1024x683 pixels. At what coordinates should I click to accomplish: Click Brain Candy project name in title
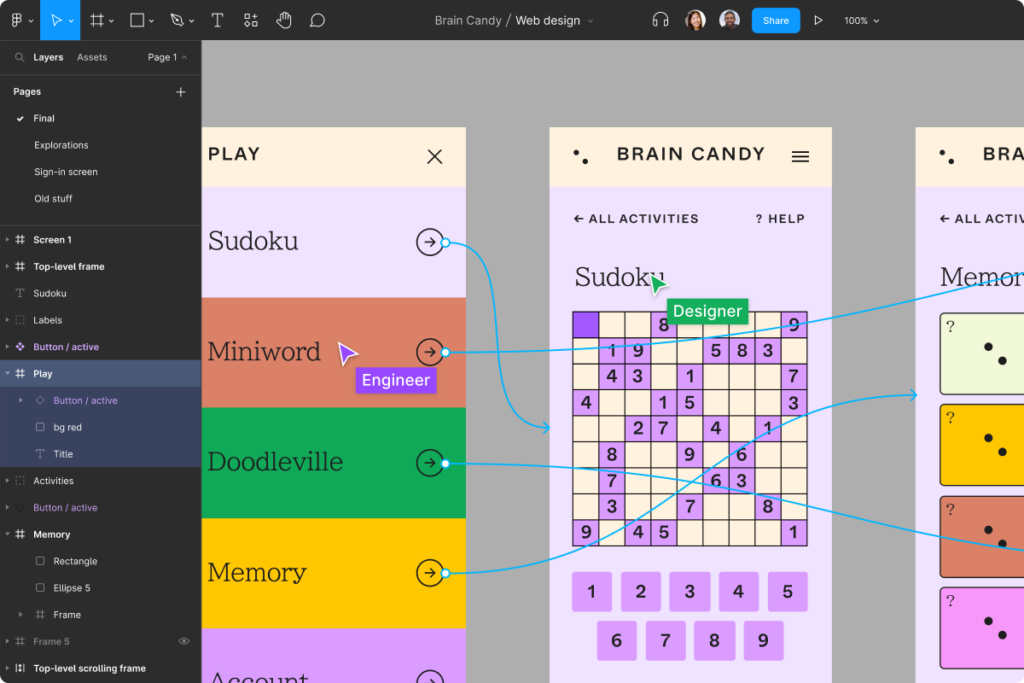coord(468,21)
